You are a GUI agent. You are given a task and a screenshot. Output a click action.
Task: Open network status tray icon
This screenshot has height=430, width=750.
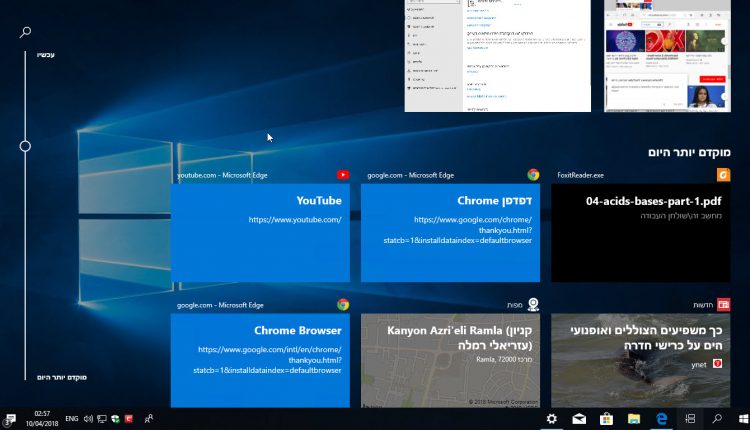[x=102, y=419]
